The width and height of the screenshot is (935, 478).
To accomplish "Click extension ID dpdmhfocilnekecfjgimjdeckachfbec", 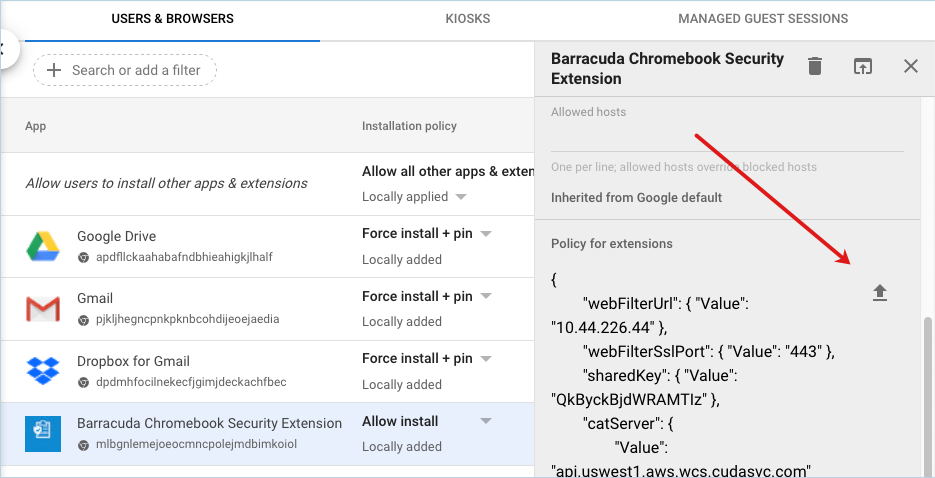I will 191,382.
